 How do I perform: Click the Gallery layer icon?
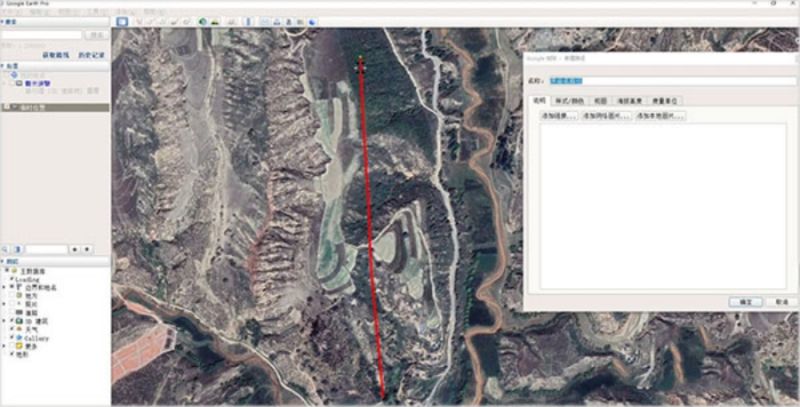pyautogui.click(x=19, y=338)
